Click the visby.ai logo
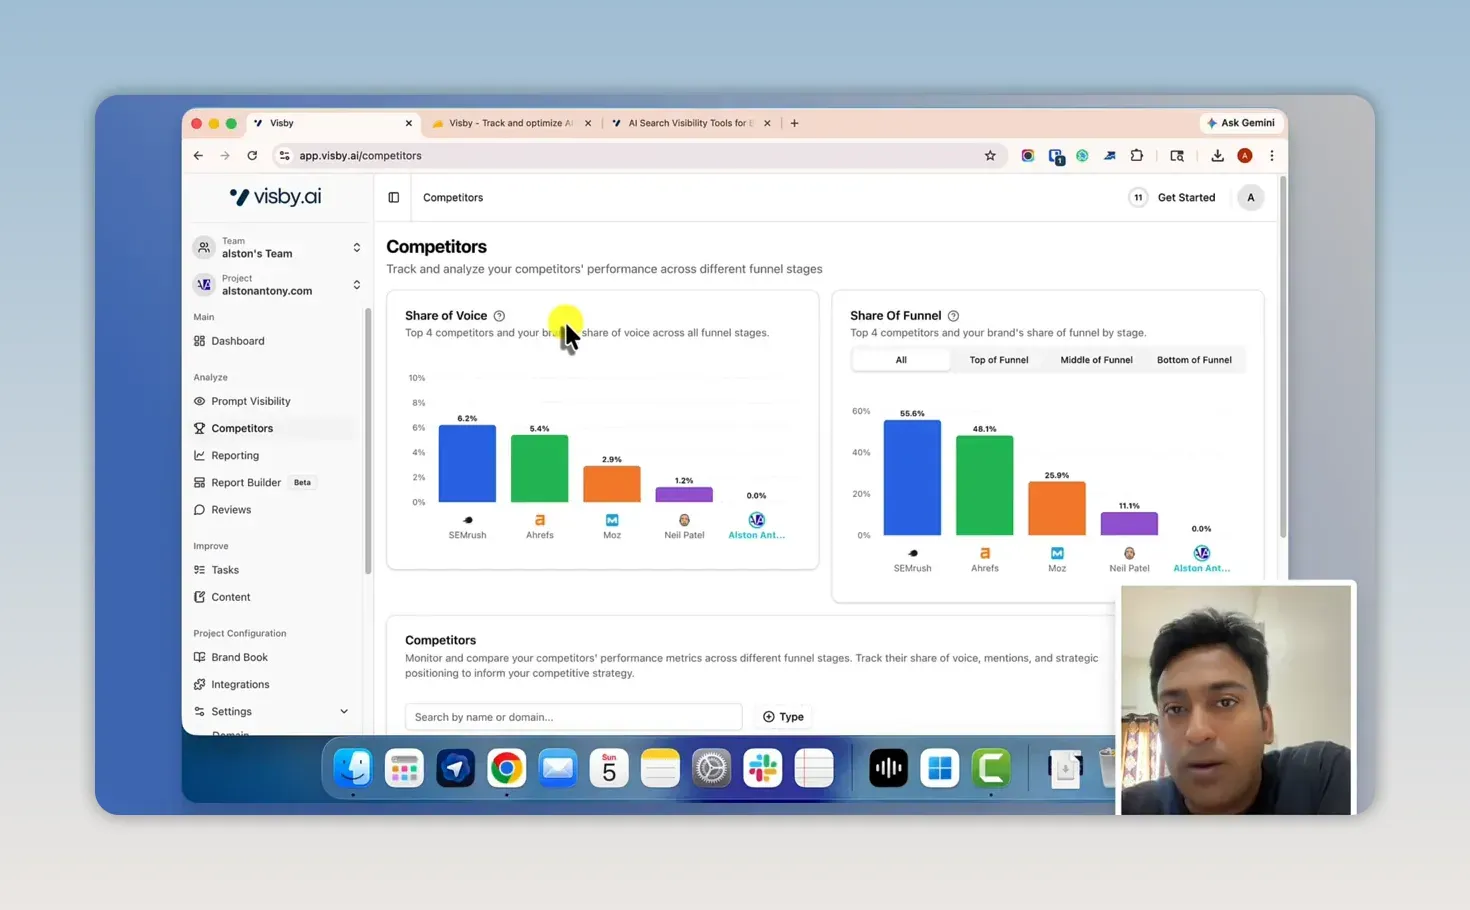 click(276, 197)
